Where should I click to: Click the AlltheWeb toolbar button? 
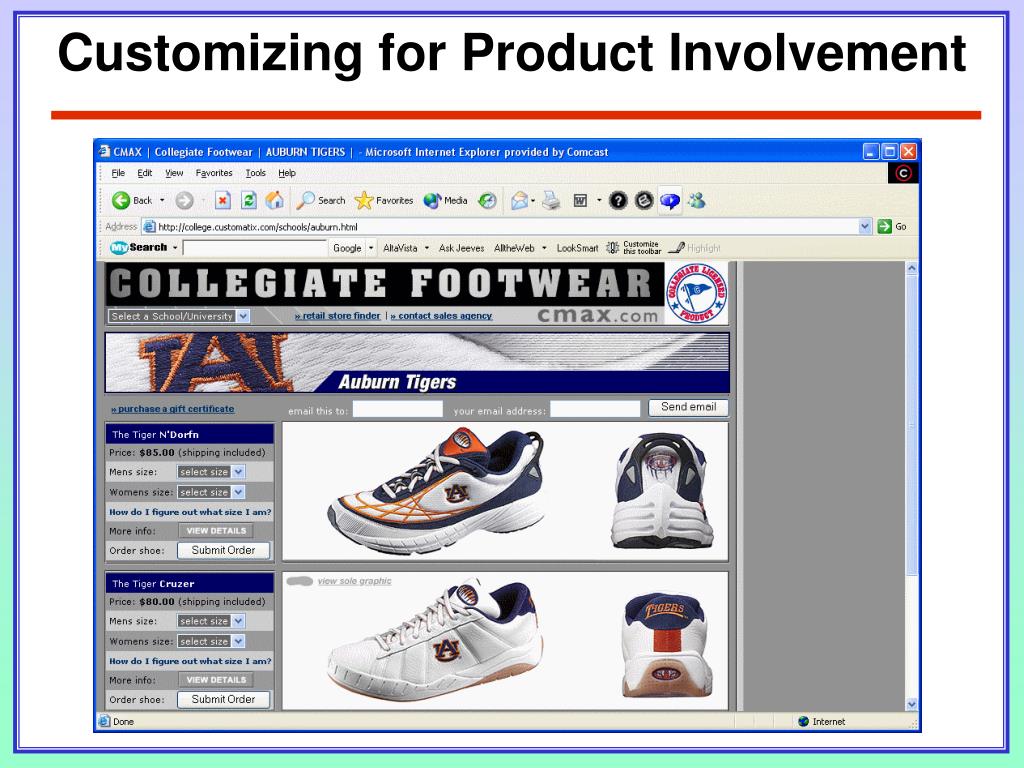(514, 248)
